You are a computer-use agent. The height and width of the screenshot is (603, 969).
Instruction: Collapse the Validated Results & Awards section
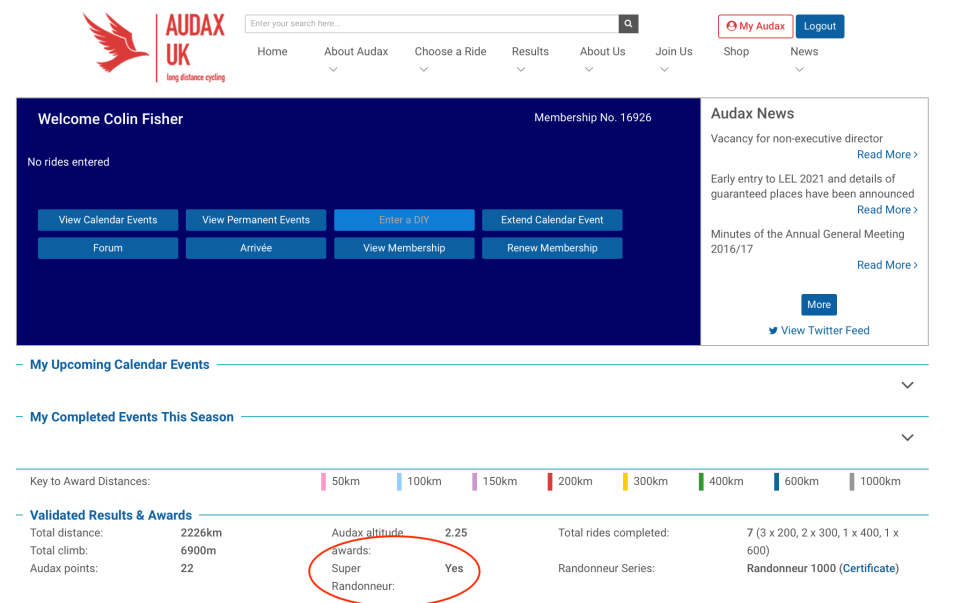coord(20,515)
